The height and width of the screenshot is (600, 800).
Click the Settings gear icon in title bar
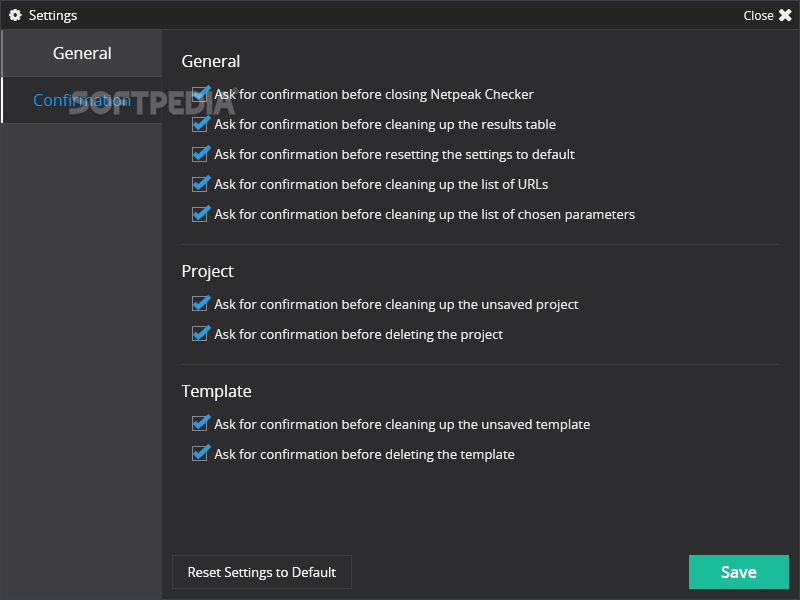click(x=15, y=15)
